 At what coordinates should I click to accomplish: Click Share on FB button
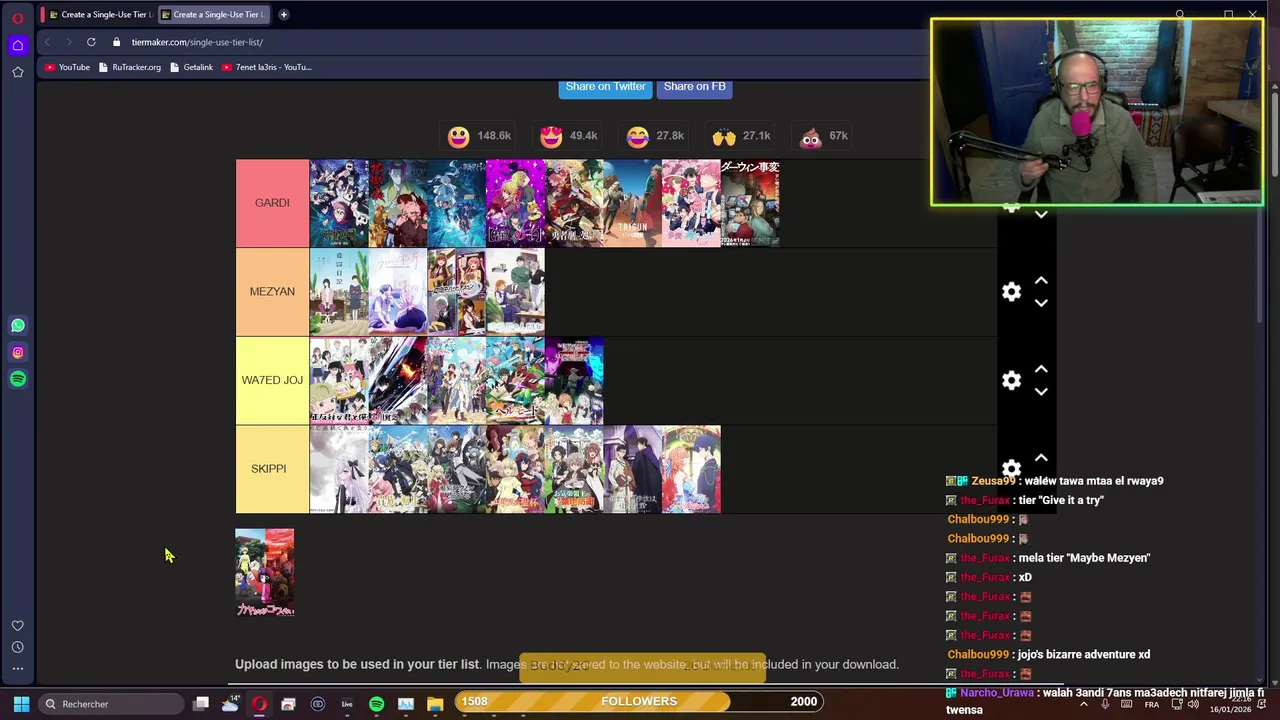[694, 87]
